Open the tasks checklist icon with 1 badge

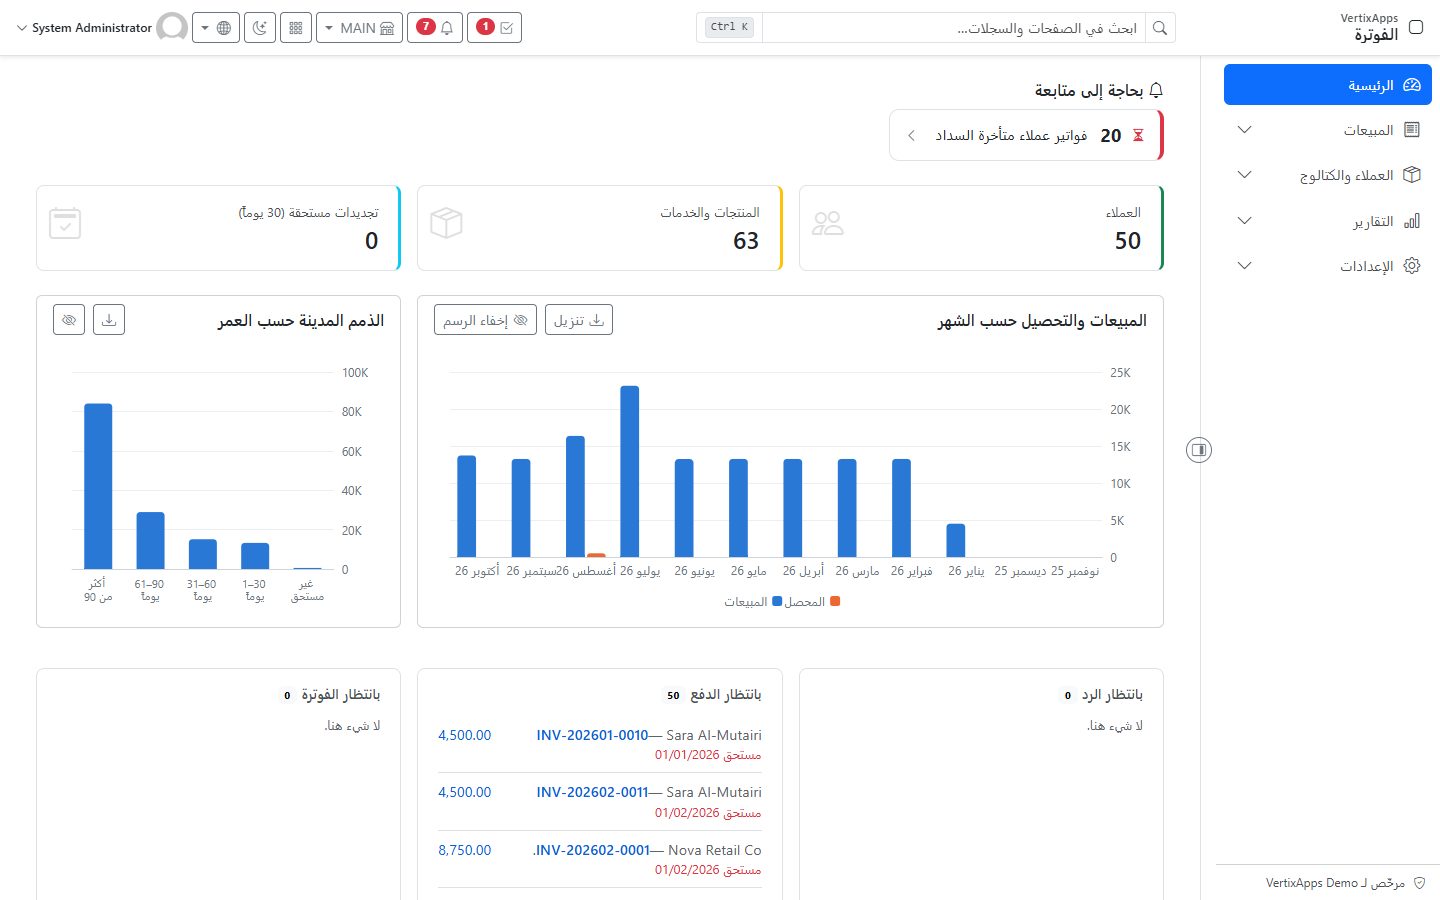495,28
